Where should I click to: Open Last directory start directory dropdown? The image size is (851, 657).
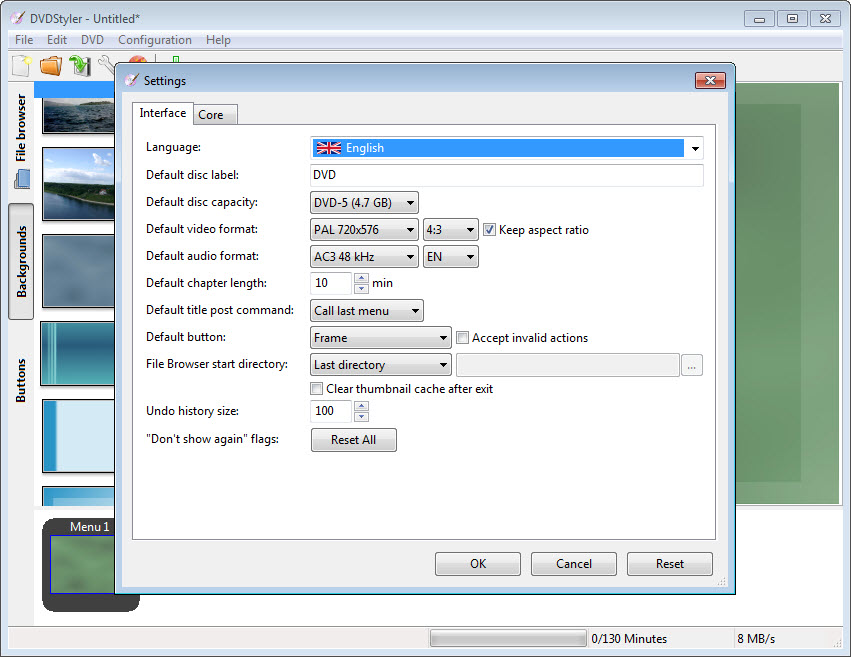point(380,365)
